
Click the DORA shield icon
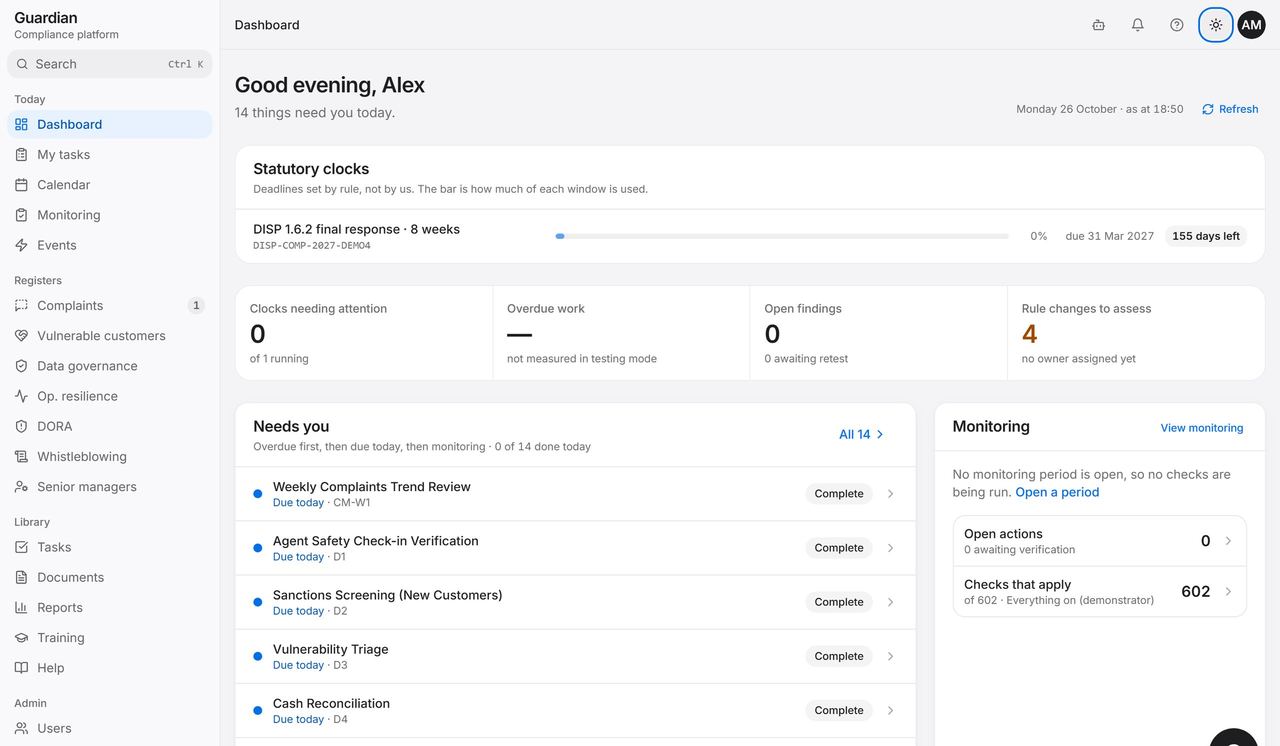[21, 426]
